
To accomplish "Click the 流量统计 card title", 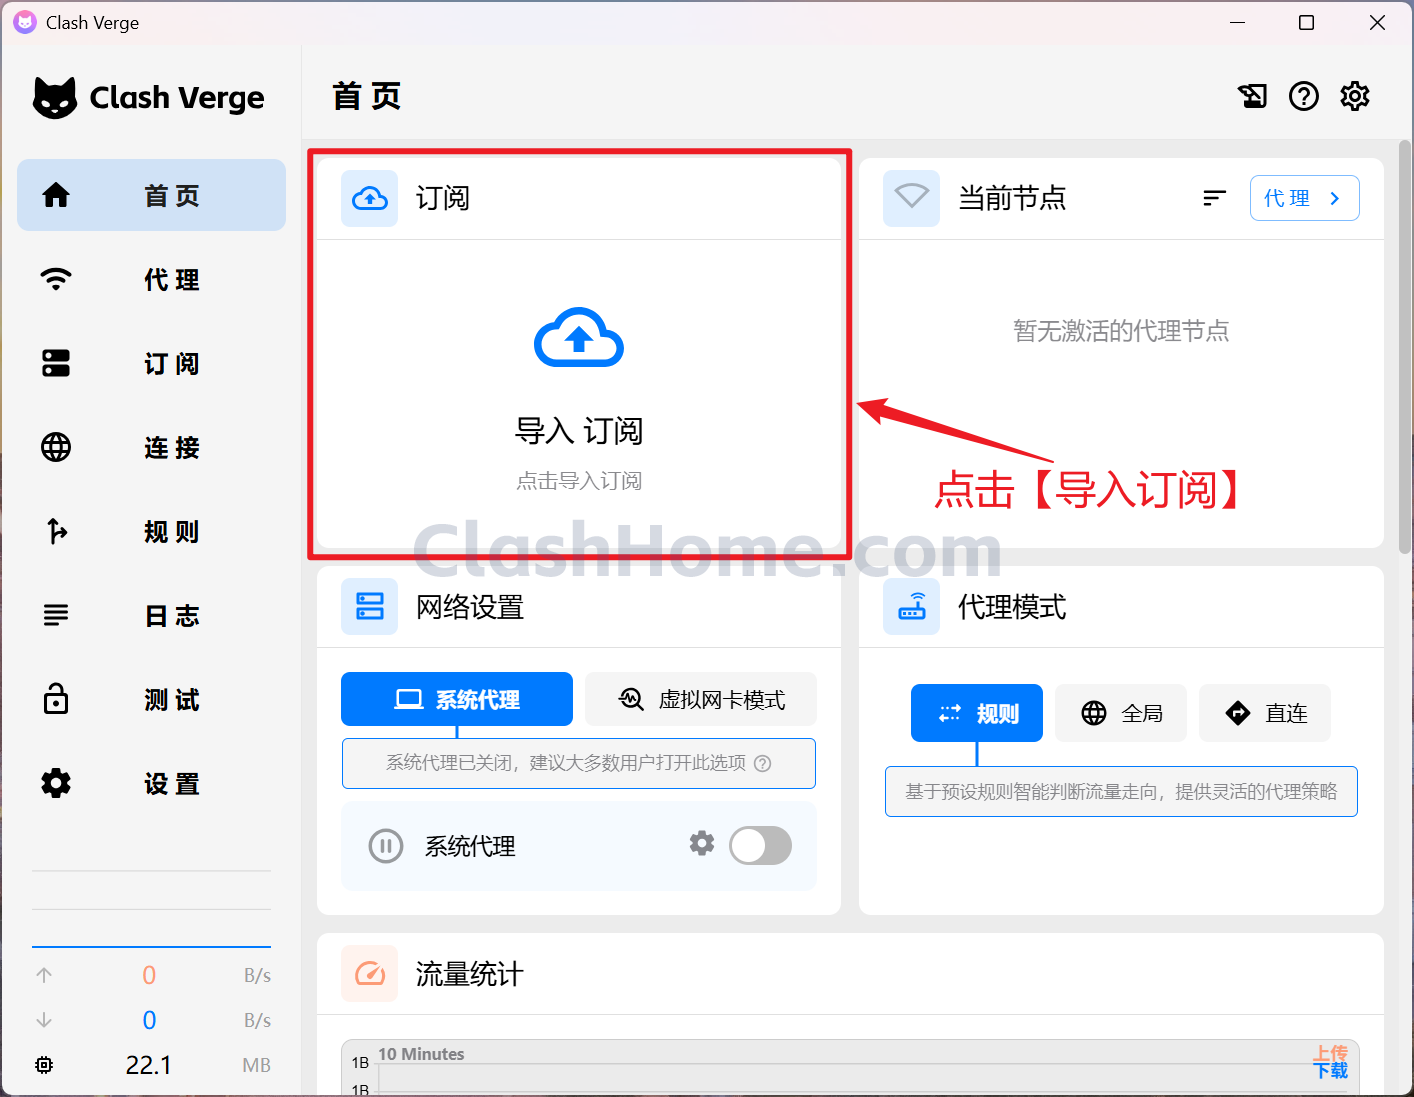I will click(470, 974).
